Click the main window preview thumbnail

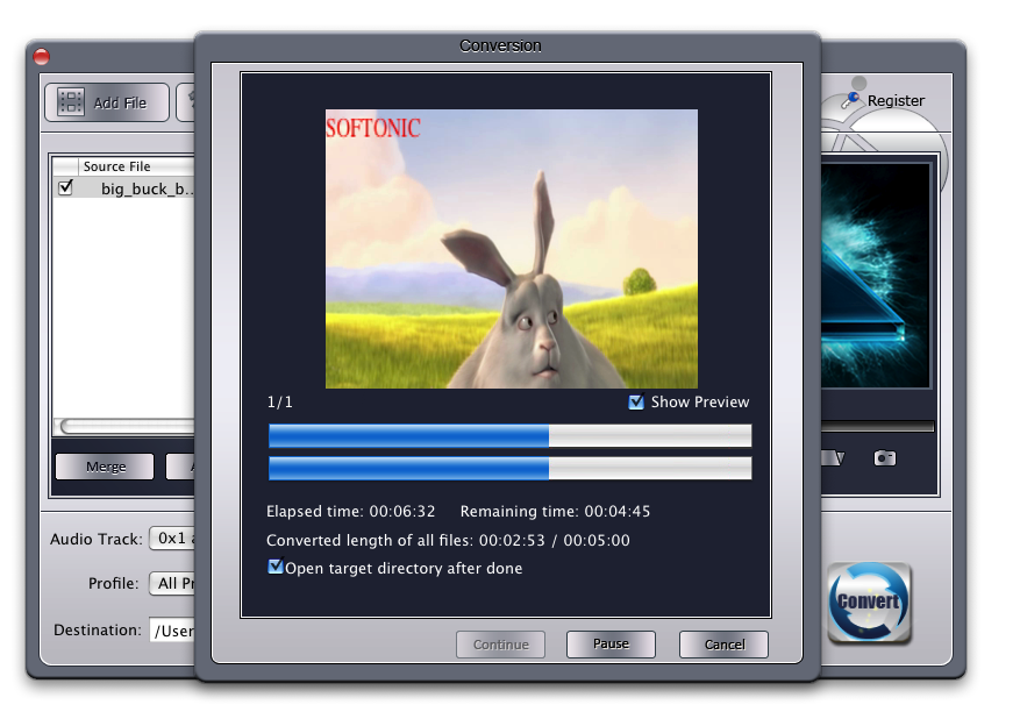[x=876, y=275]
